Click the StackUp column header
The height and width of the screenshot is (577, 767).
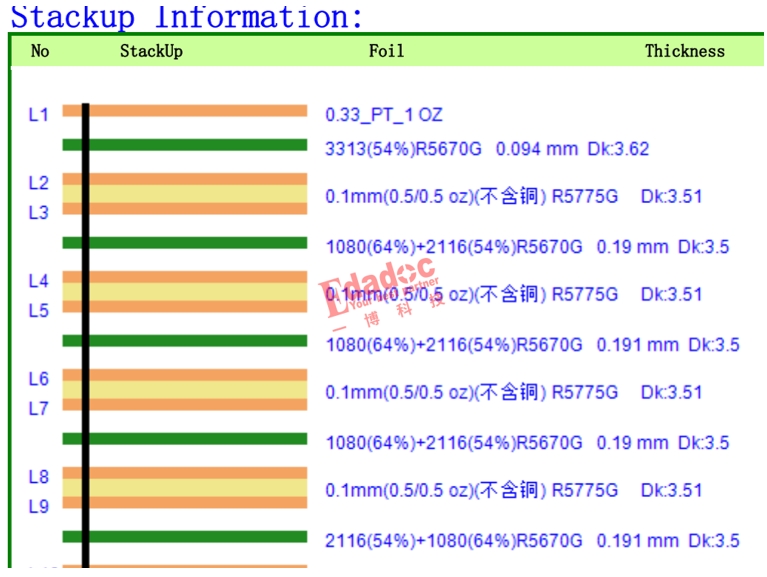[152, 51]
